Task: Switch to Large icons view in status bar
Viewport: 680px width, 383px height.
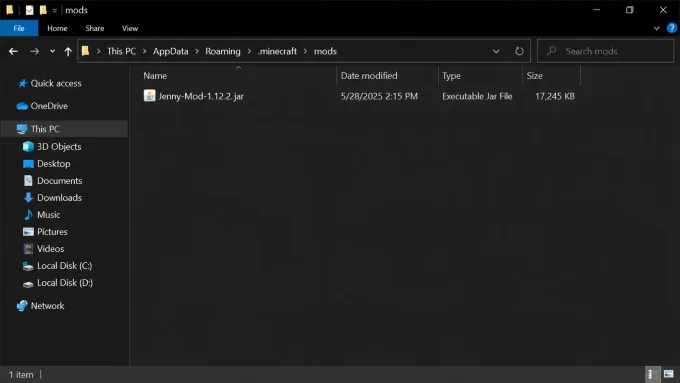Action: (669, 374)
